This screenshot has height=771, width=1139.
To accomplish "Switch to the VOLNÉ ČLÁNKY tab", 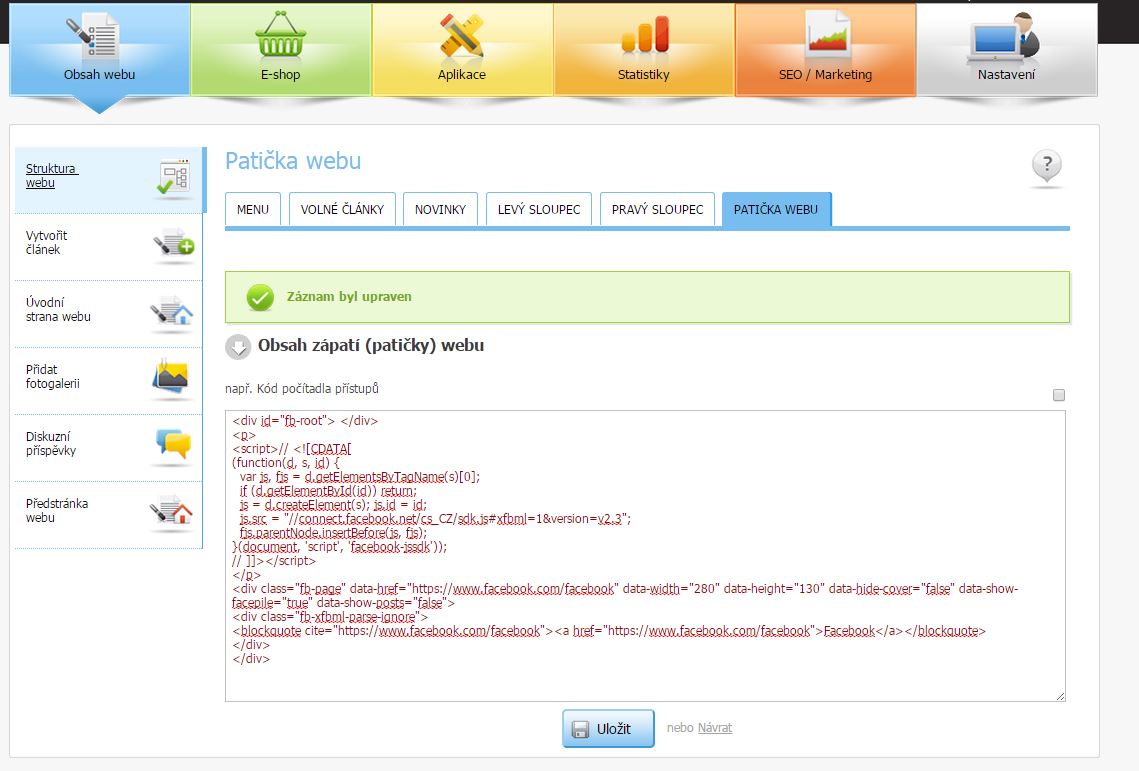I will (342, 209).
